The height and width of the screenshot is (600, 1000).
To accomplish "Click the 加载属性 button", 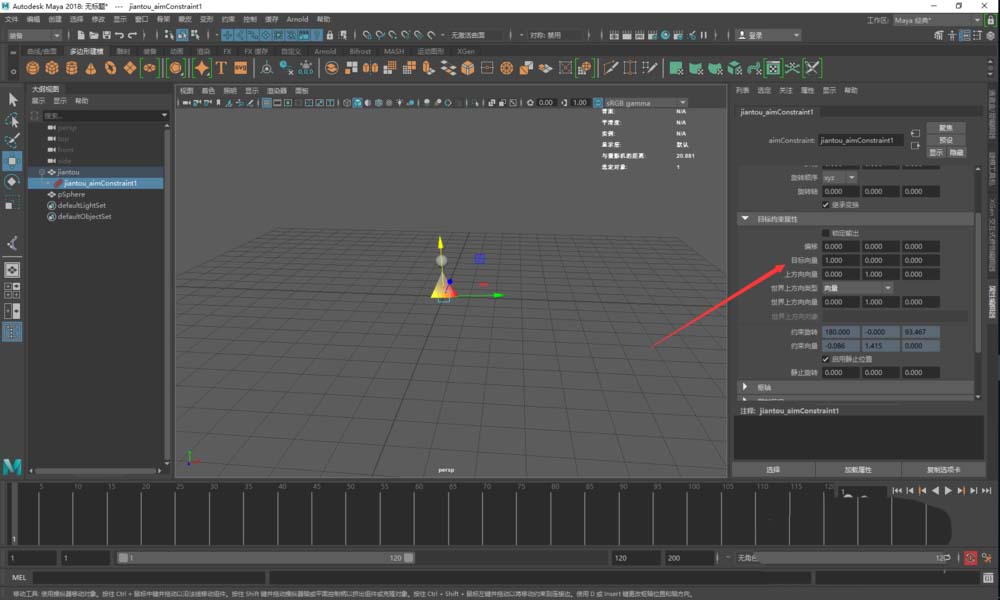I will [857, 468].
